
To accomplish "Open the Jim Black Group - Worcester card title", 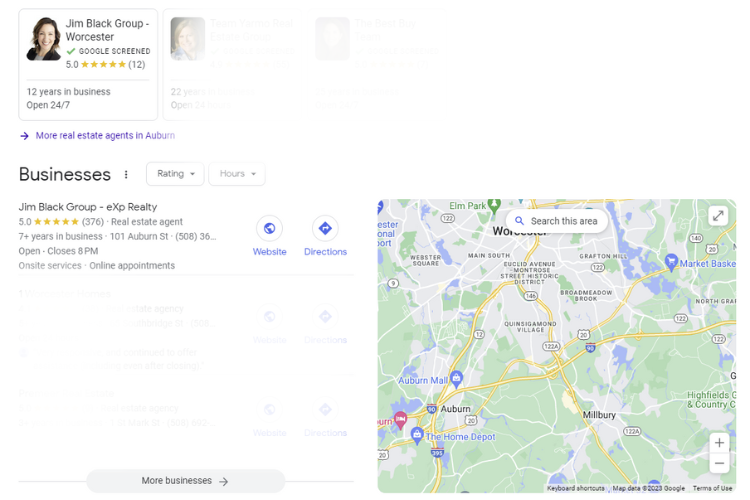I will pos(108,30).
